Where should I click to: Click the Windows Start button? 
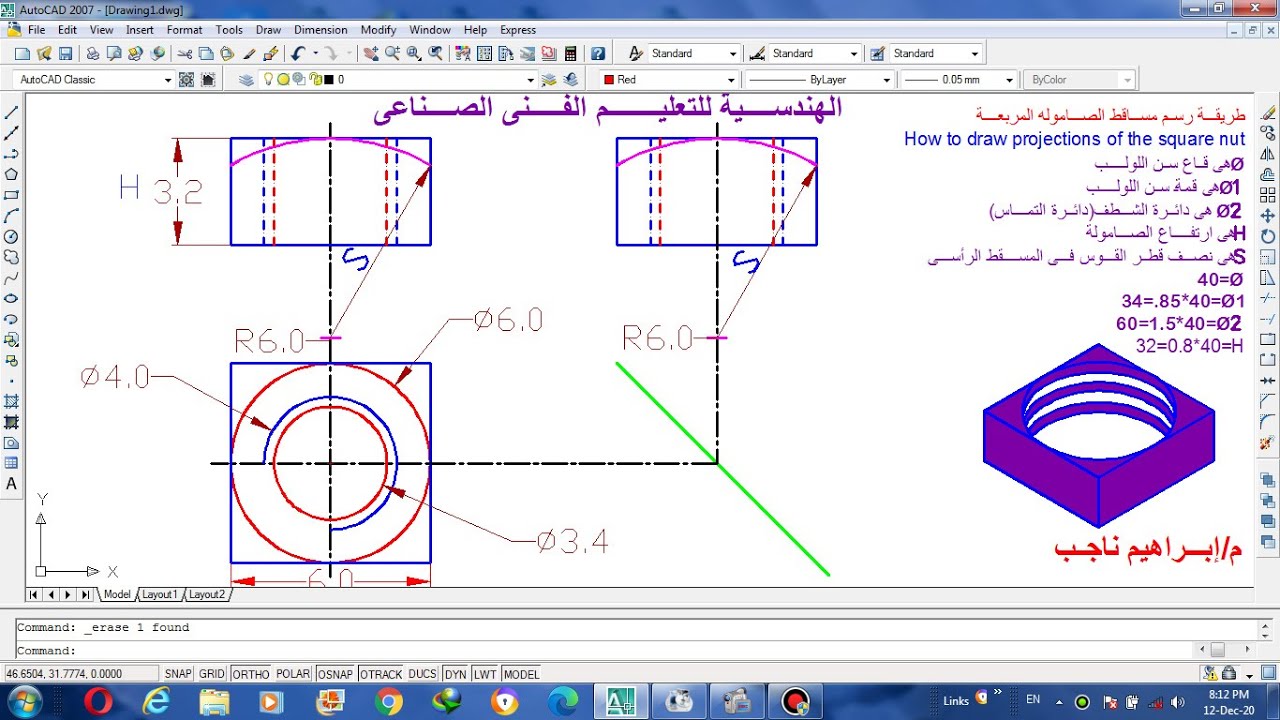click(x=24, y=700)
